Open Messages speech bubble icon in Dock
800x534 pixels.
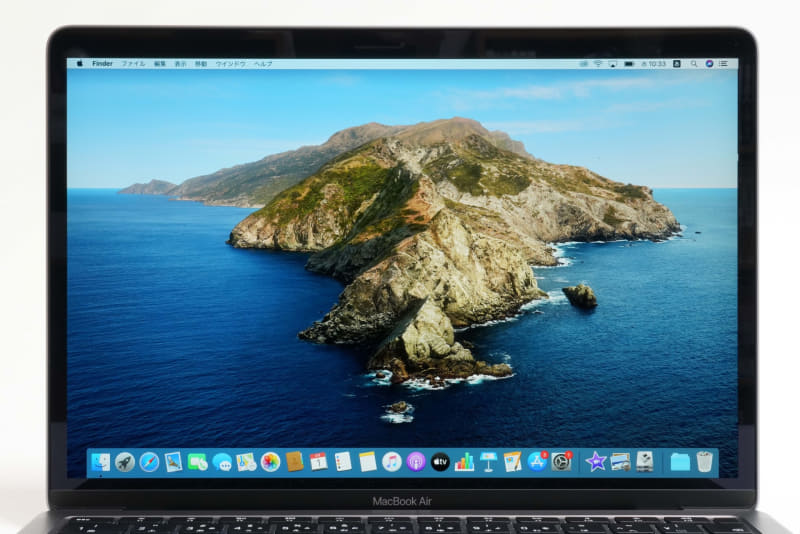tap(222, 463)
